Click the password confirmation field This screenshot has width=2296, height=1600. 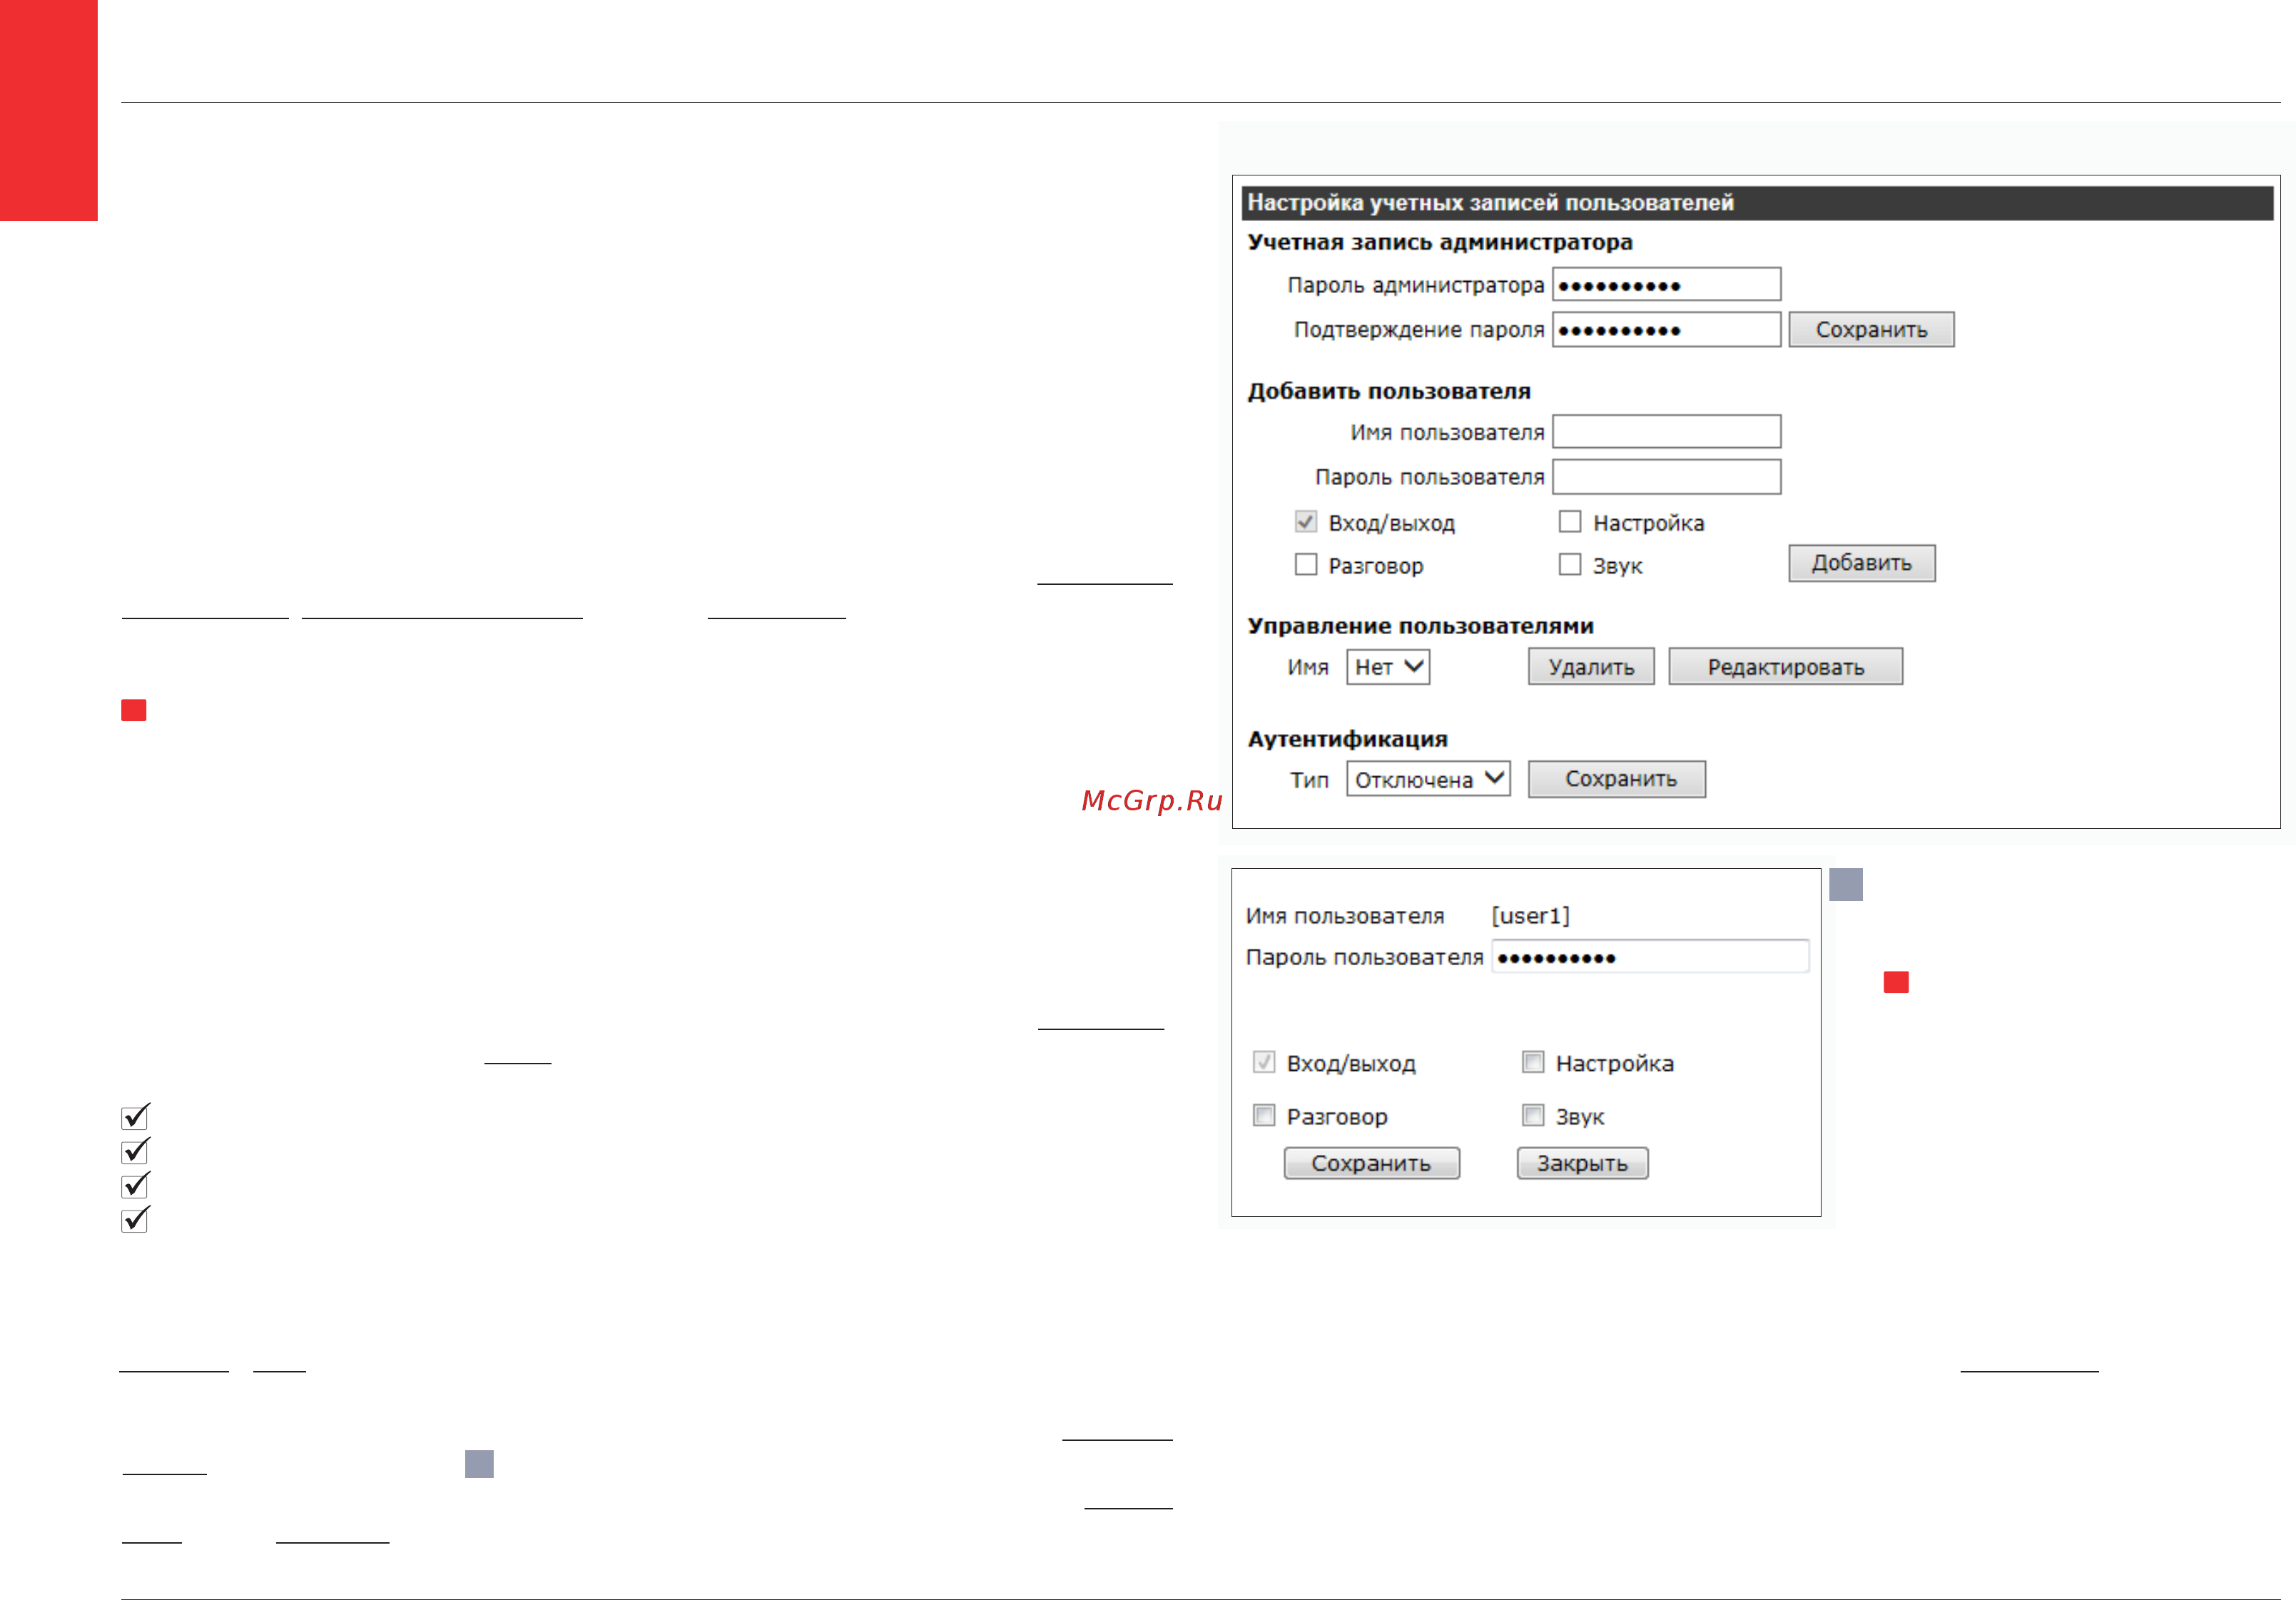1666,329
